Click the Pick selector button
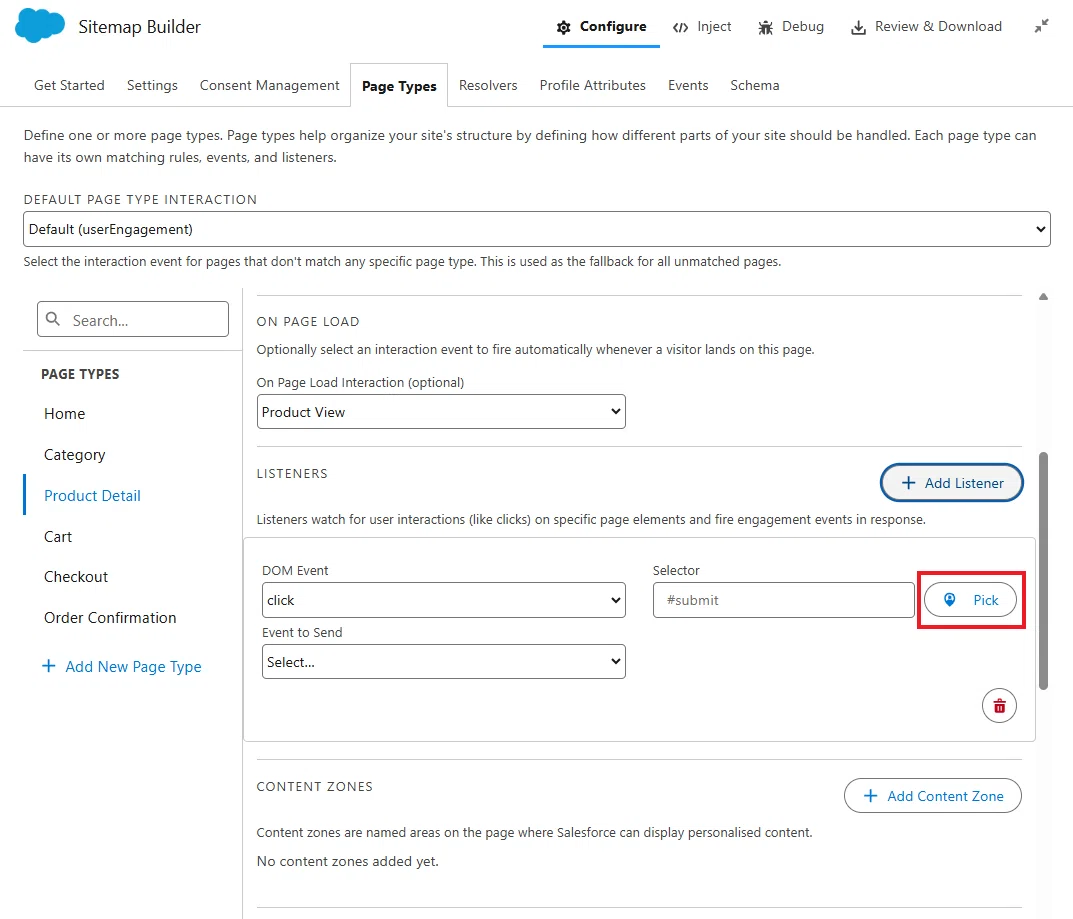The image size is (1073, 919). [x=970, y=600]
